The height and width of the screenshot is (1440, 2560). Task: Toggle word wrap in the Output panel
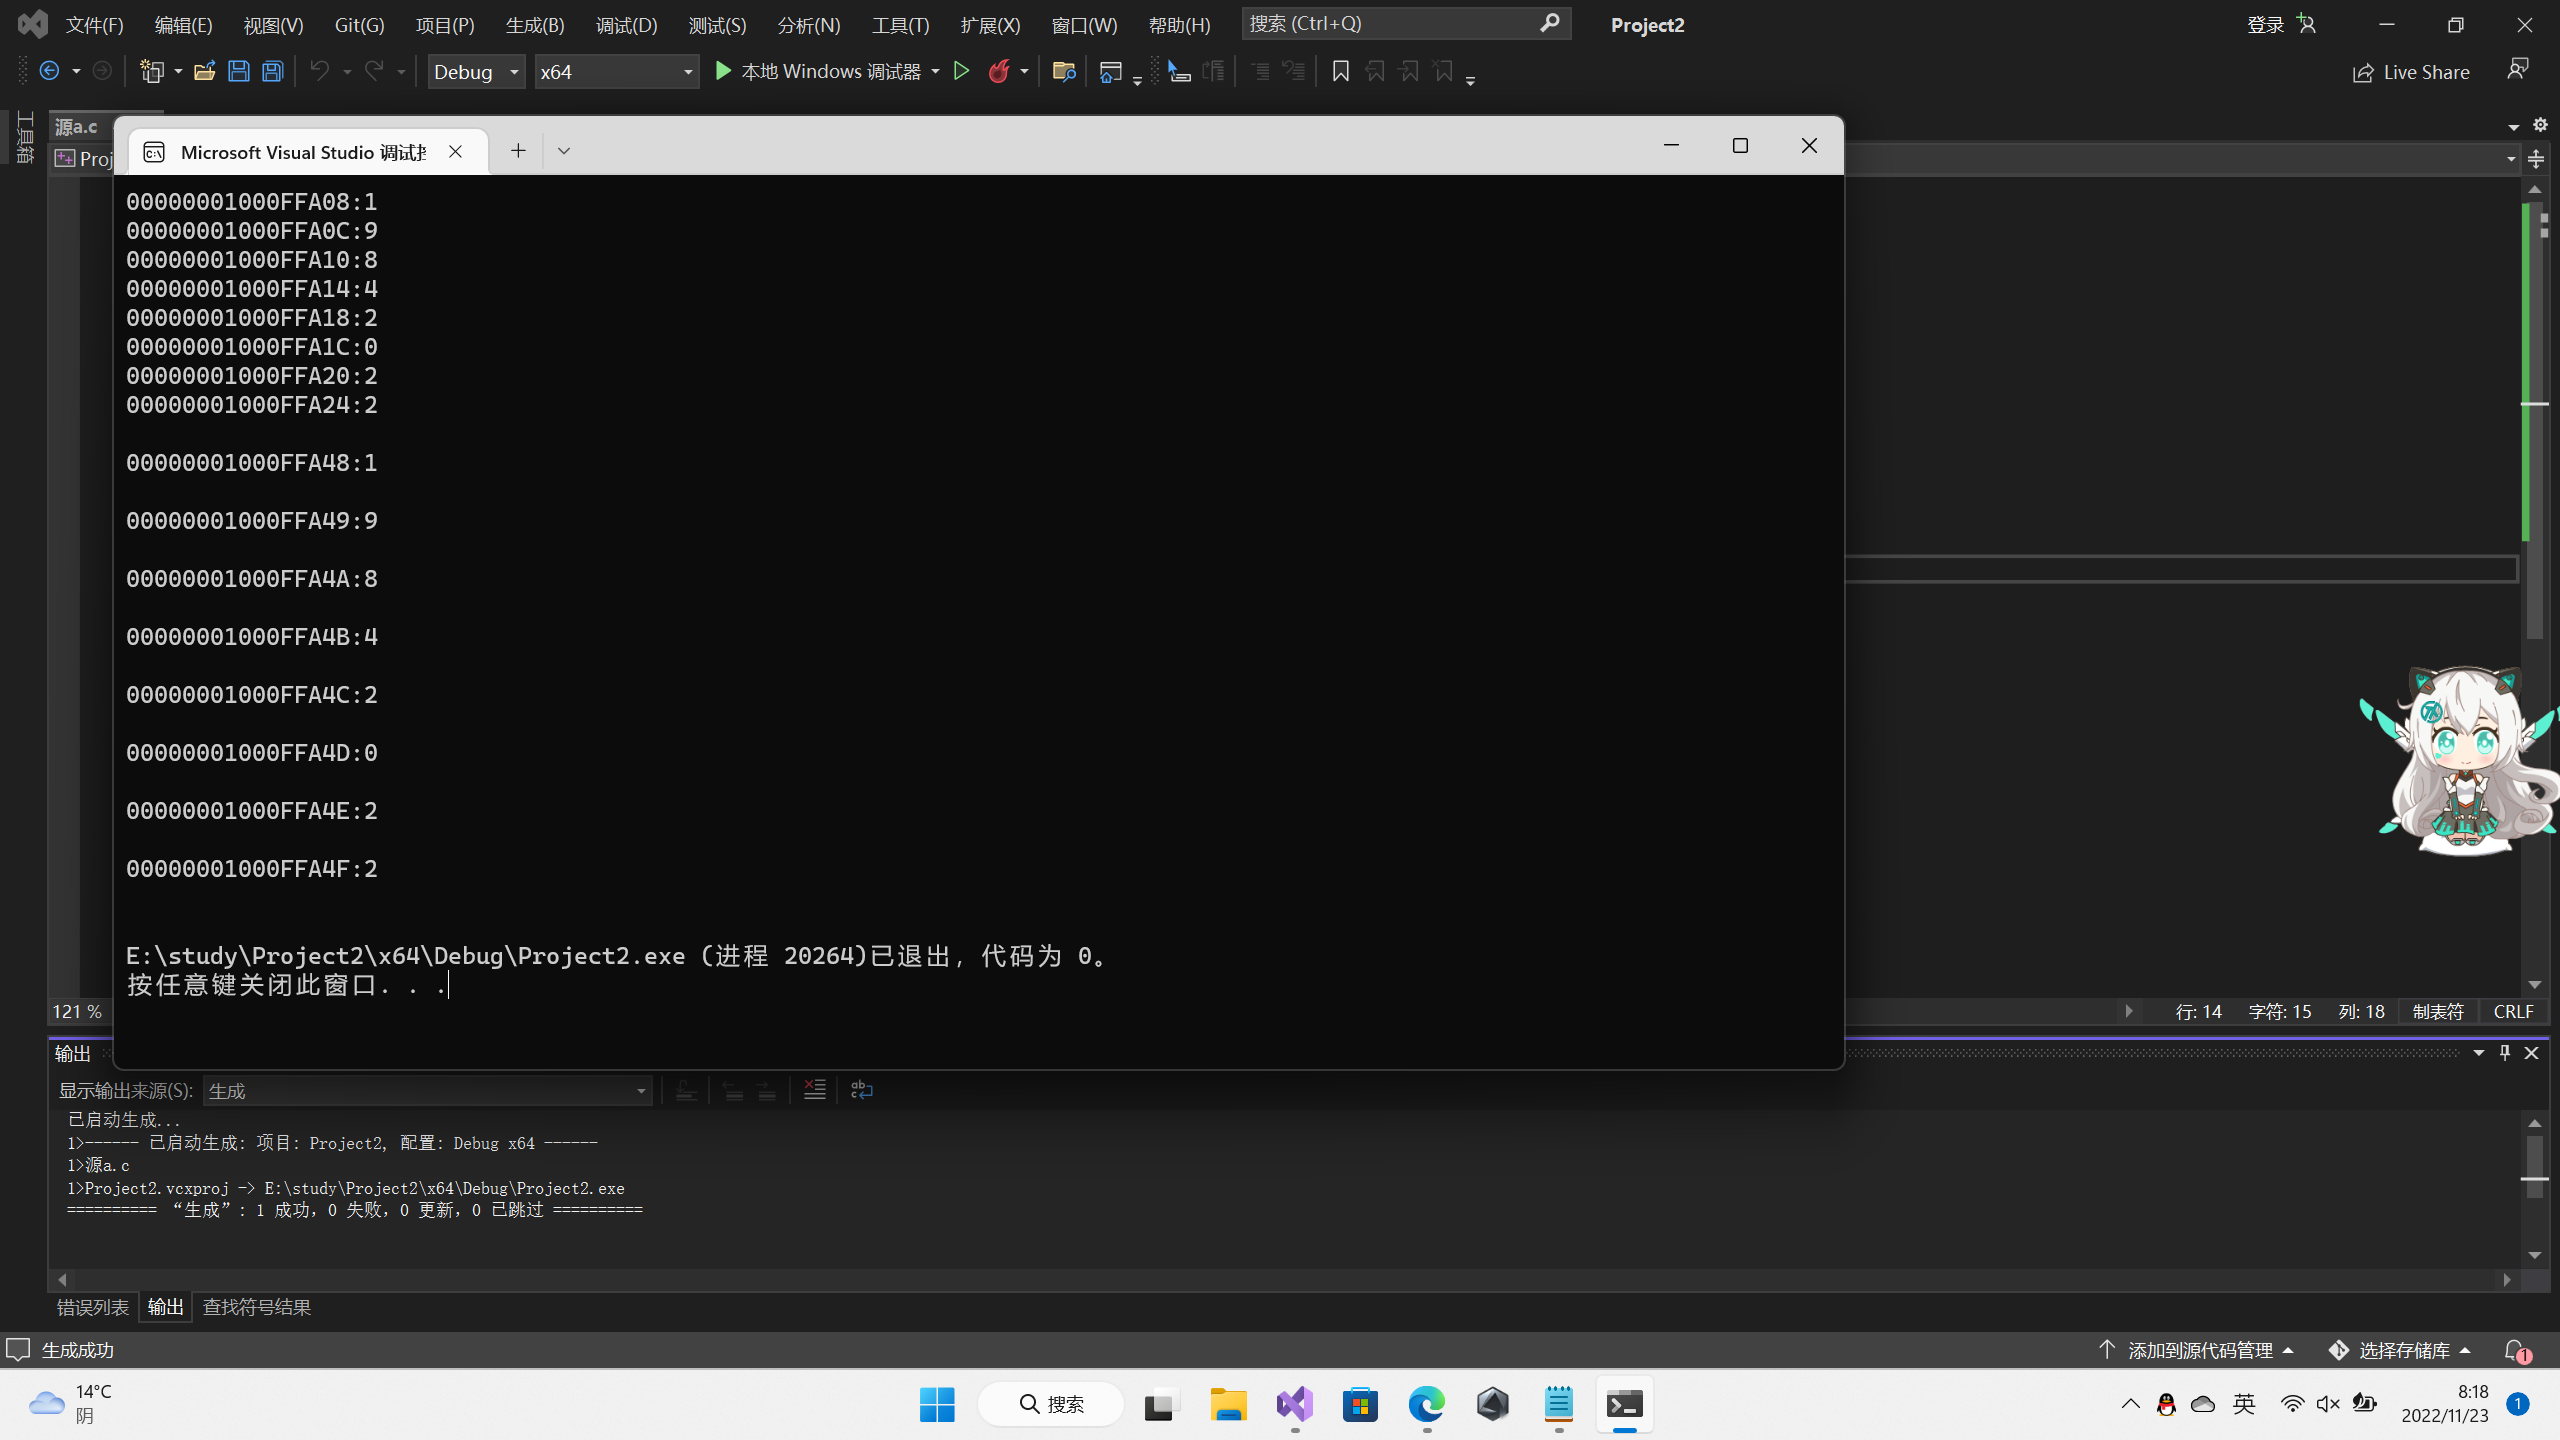point(861,1090)
